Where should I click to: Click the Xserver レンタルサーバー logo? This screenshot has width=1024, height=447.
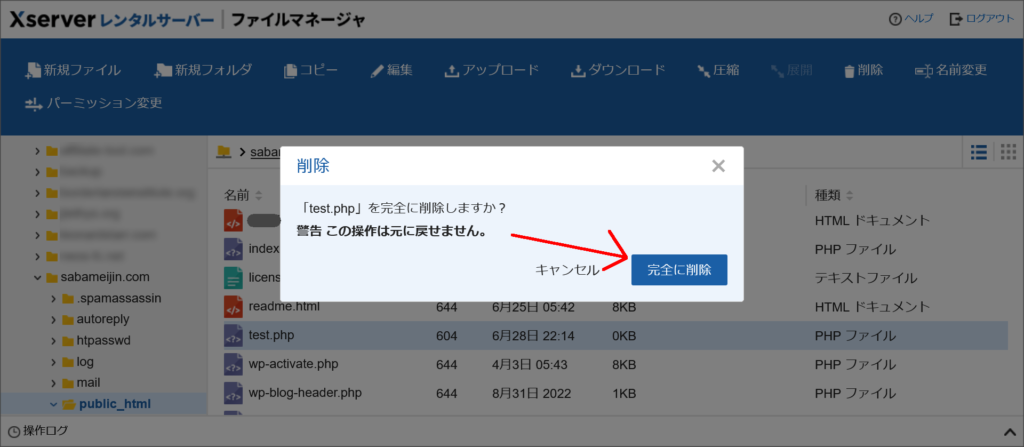112,20
